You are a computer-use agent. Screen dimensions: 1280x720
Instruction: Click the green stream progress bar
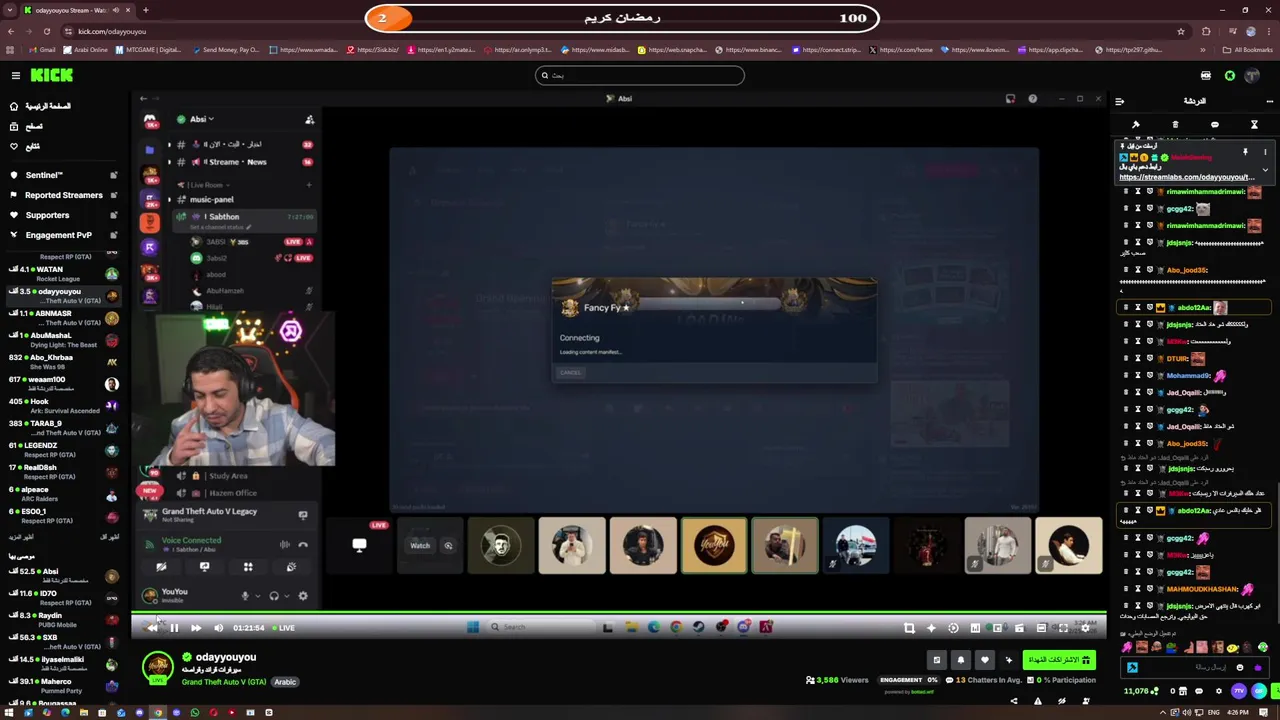(619, 613)
